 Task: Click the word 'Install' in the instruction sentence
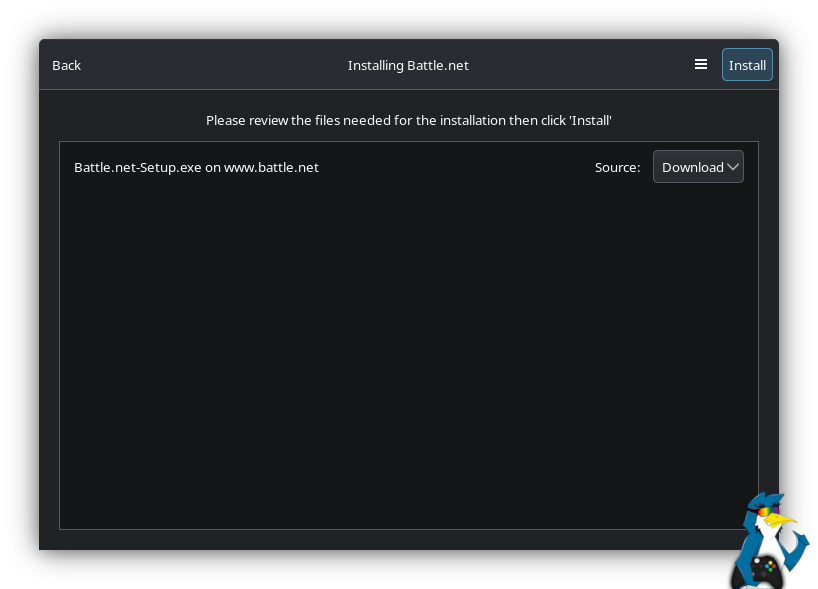[590, 120]
